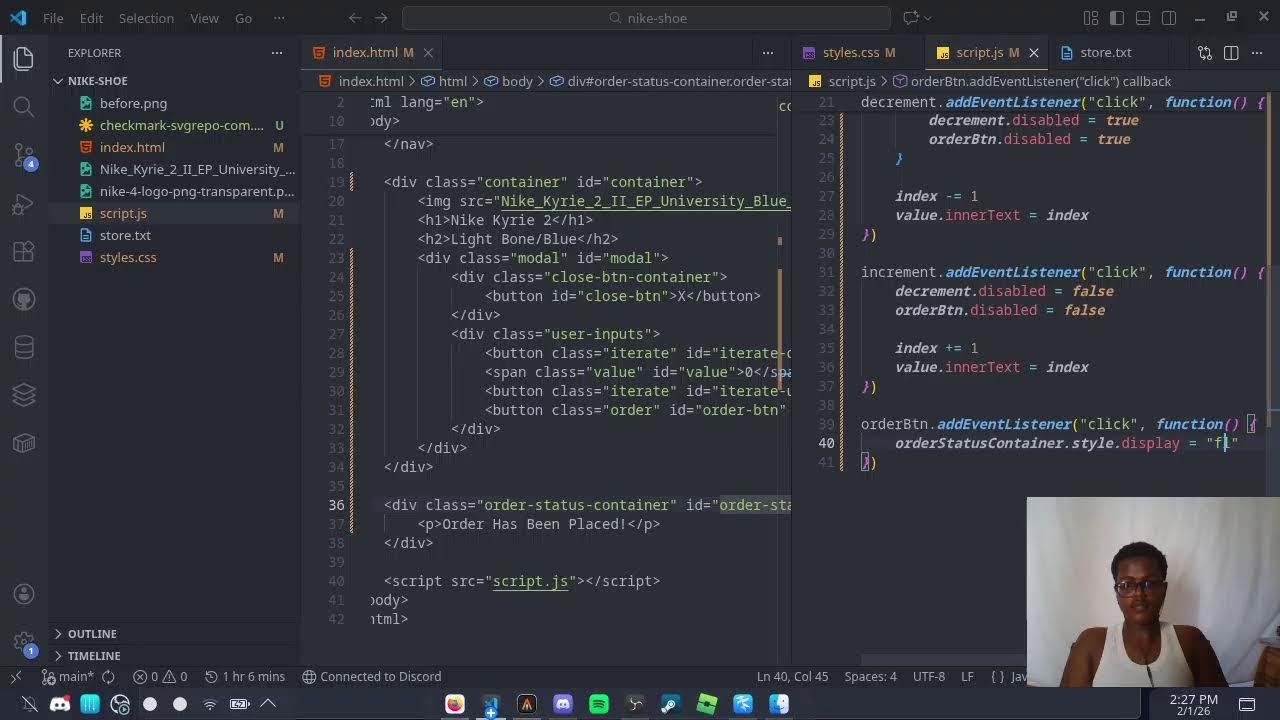Go forward with the navigation arrow
This screenshot has width=1280, height=720.
(x=383, y=18)
